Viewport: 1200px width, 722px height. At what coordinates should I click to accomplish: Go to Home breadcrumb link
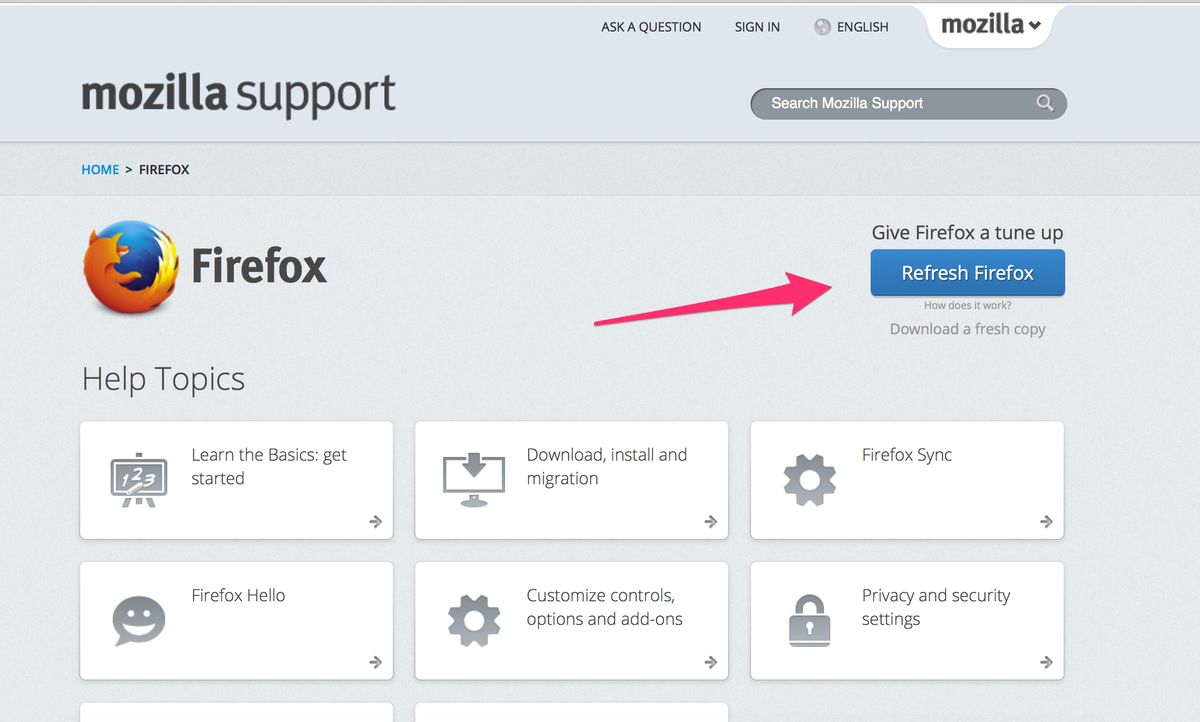coord(100,170)
